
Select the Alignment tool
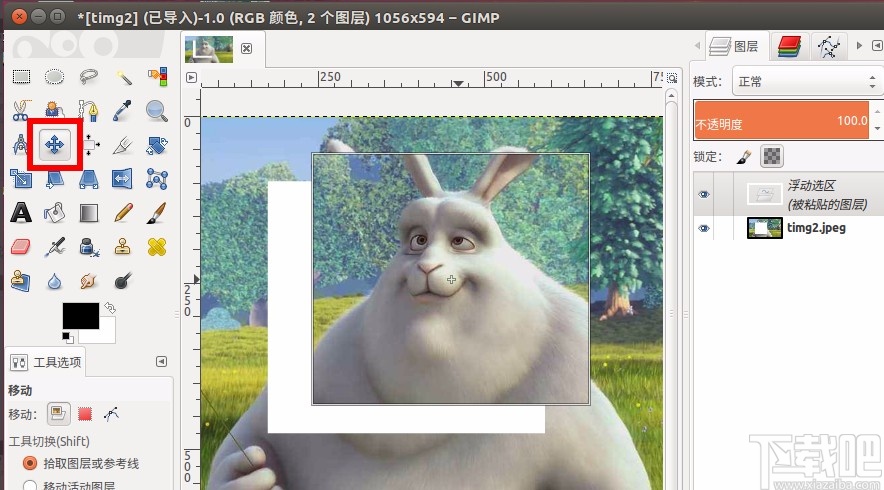coord(90,145)
